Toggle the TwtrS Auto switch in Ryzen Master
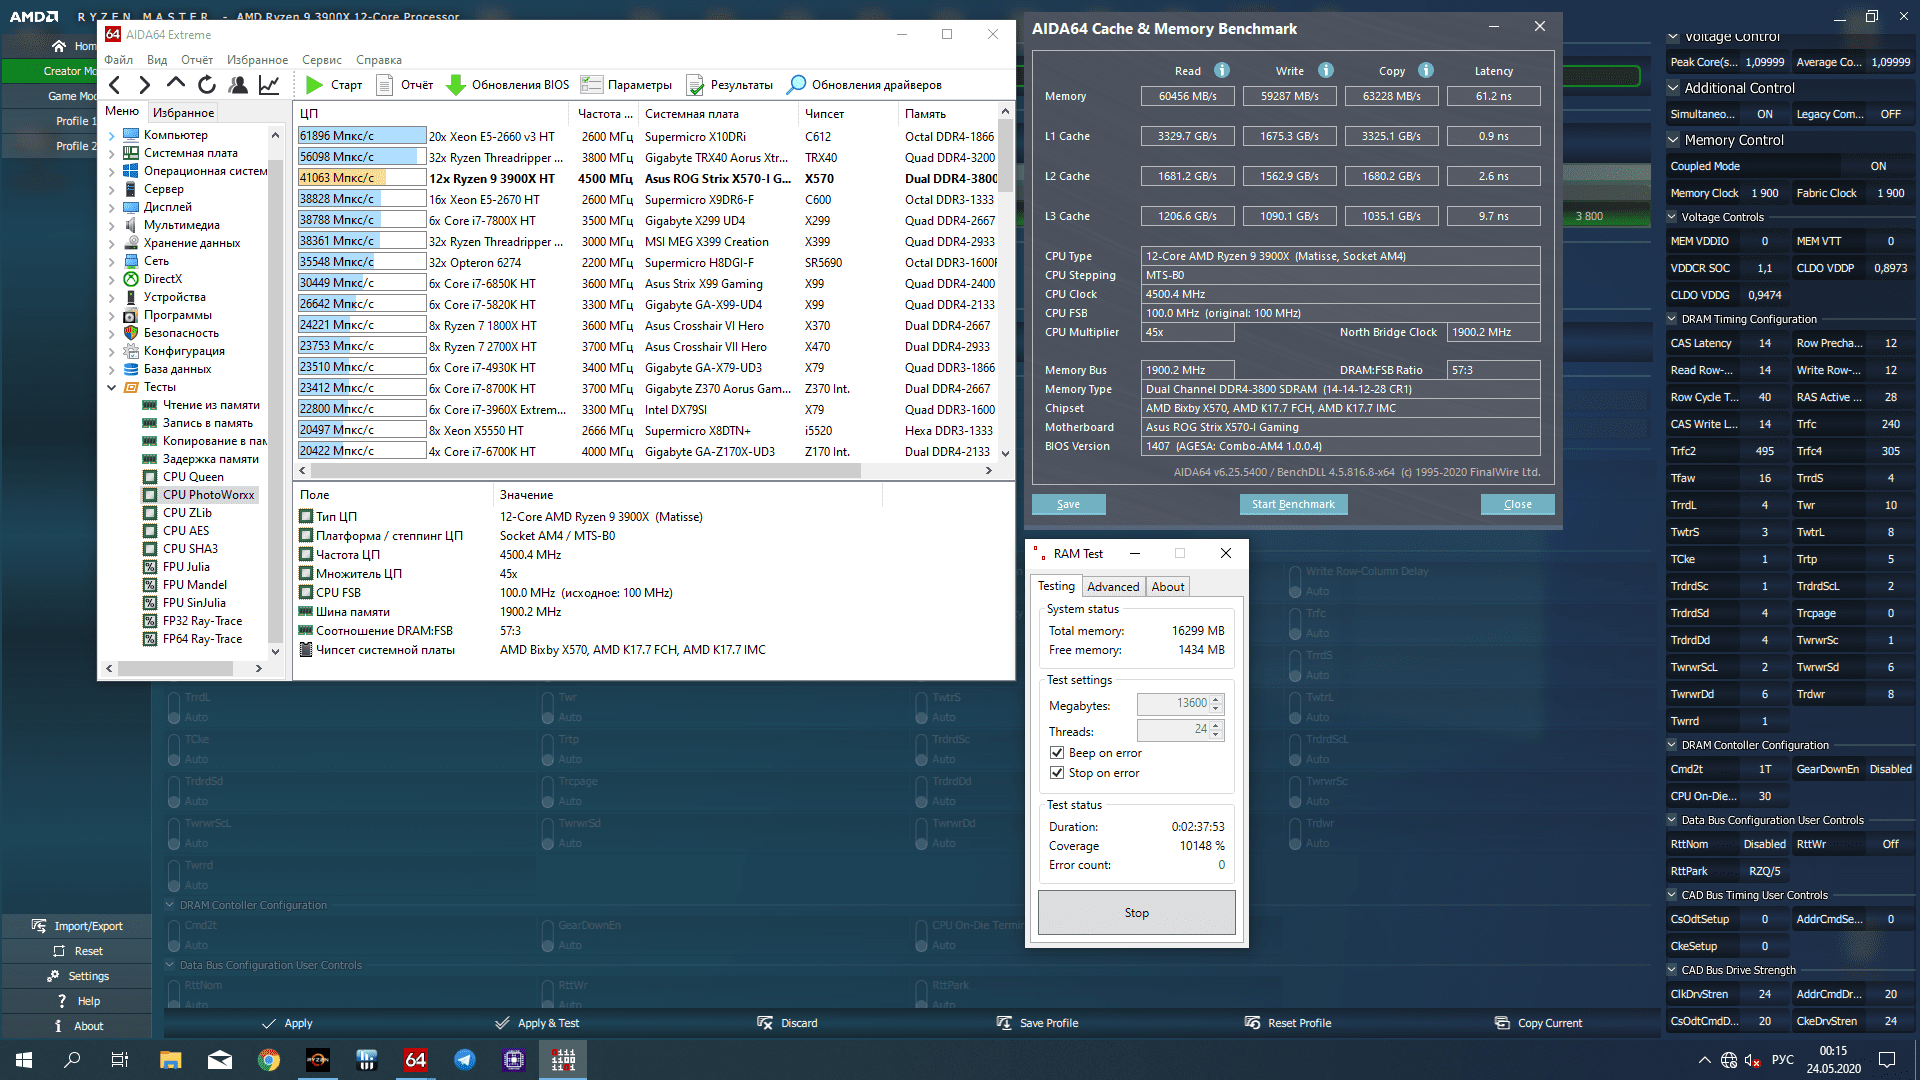Image resolution: width=1920 pixels, height=1080 pixels. (922, 707)
